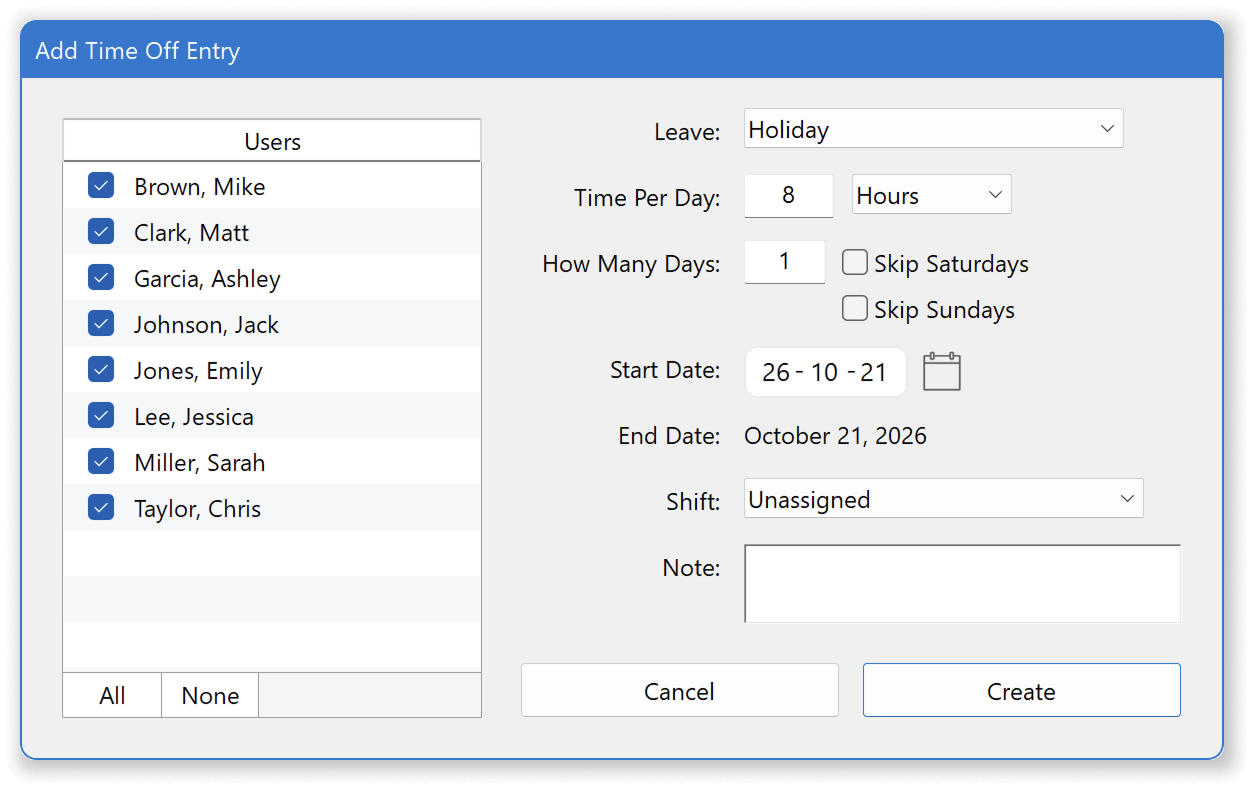Uncheck the Johnson, Jack checkbox
The width and height of the screenshot is (1254, 790).
click(101, 324)
